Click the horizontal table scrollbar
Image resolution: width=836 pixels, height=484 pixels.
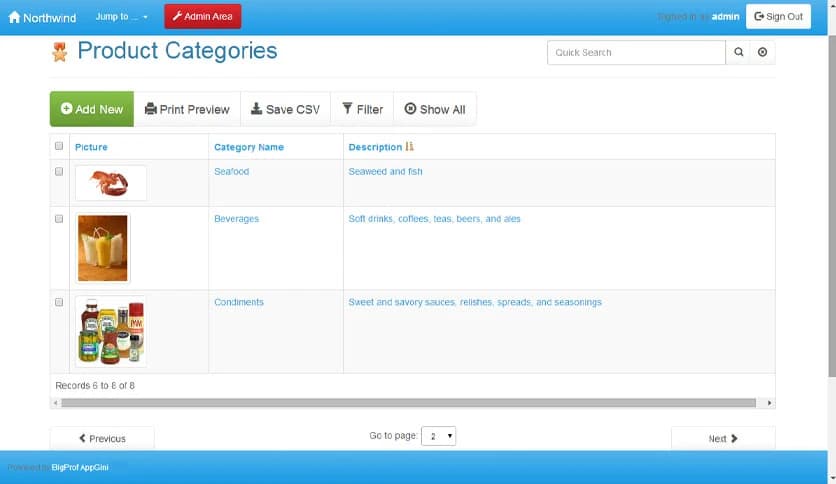pos(408,403)
